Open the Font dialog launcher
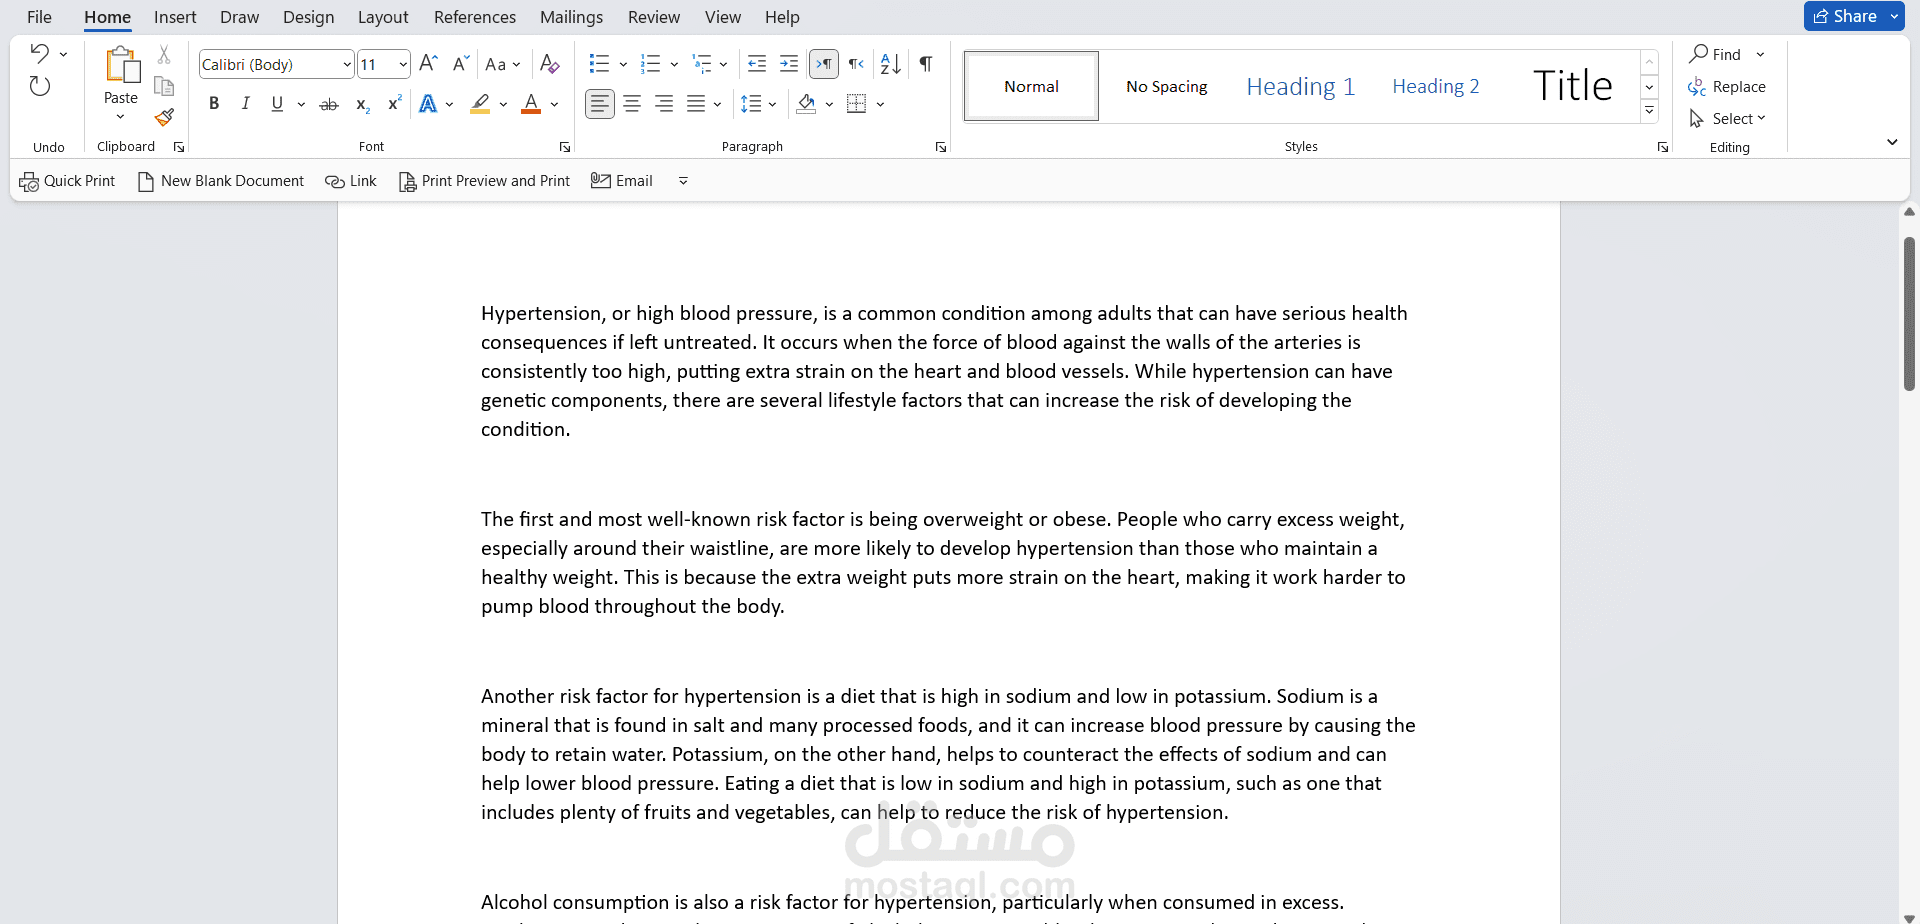Screen dimensions: 1920x924 click(565, 147)
